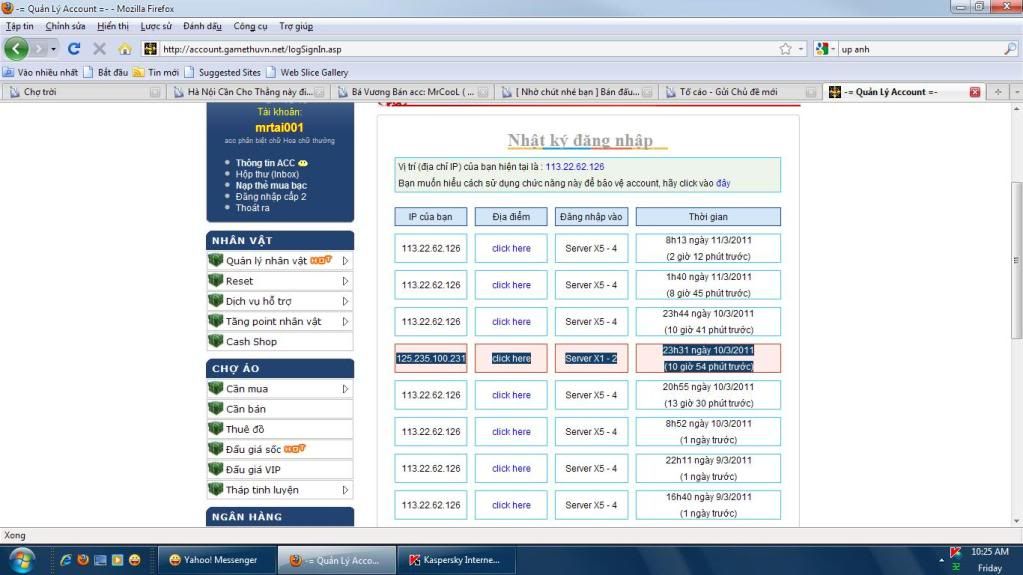This screenshot has height=575, width=1023.
Task: Open Yahoo! Messenger from the taskbar
Action: 215,560
